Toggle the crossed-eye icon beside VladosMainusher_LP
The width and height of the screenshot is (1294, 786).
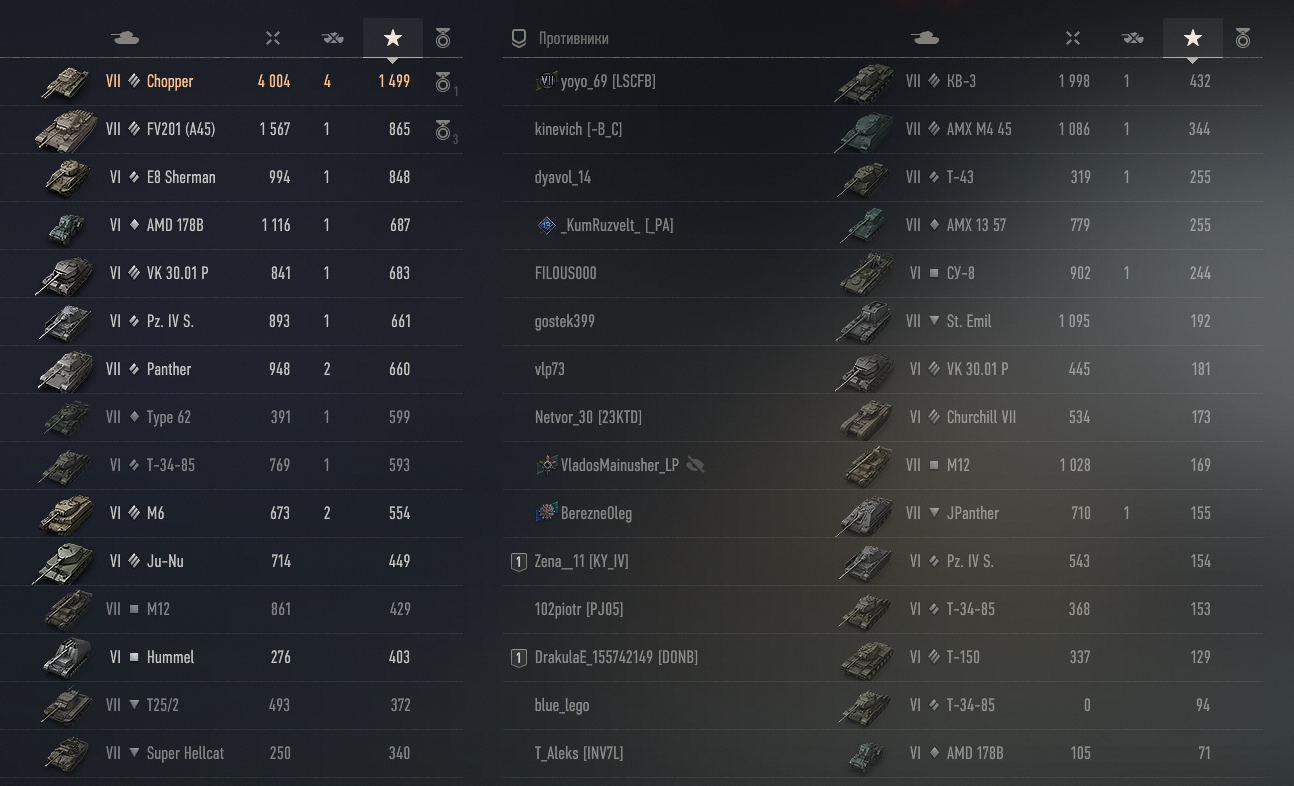[696, 465]
